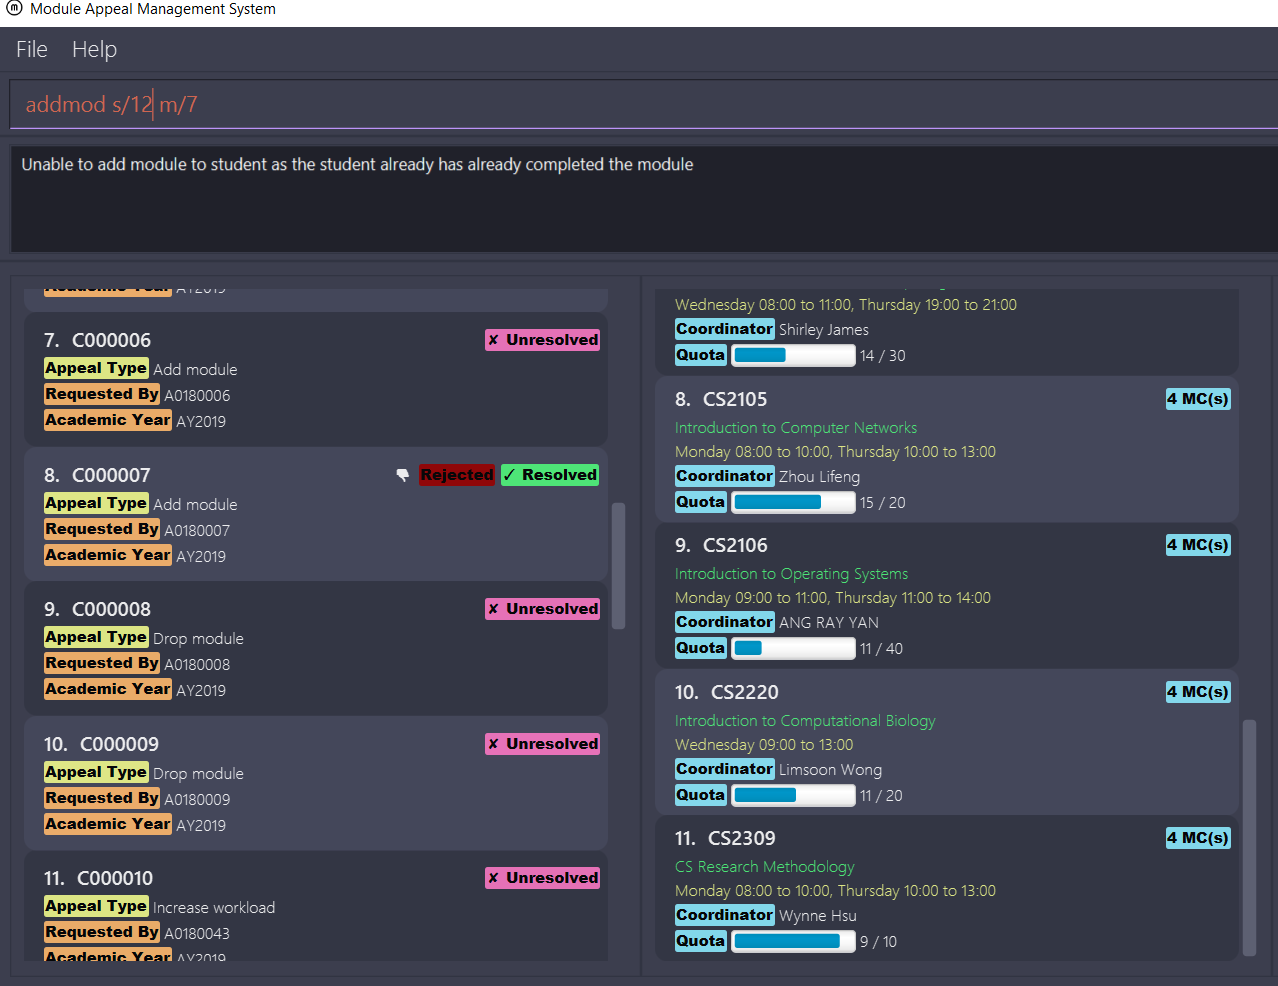Click the 4 MC(s) badge on CS2220
Image resolution: width=1278 pixels, height=986 pixels.
[1198, 692]
